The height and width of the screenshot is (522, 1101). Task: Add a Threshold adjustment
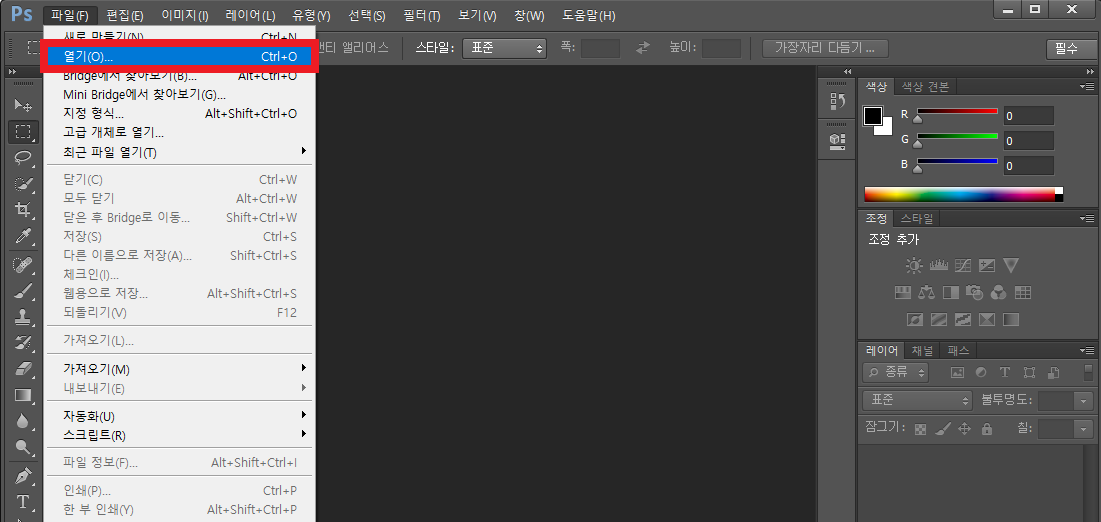pyautogui.click(x=963, y=320)
